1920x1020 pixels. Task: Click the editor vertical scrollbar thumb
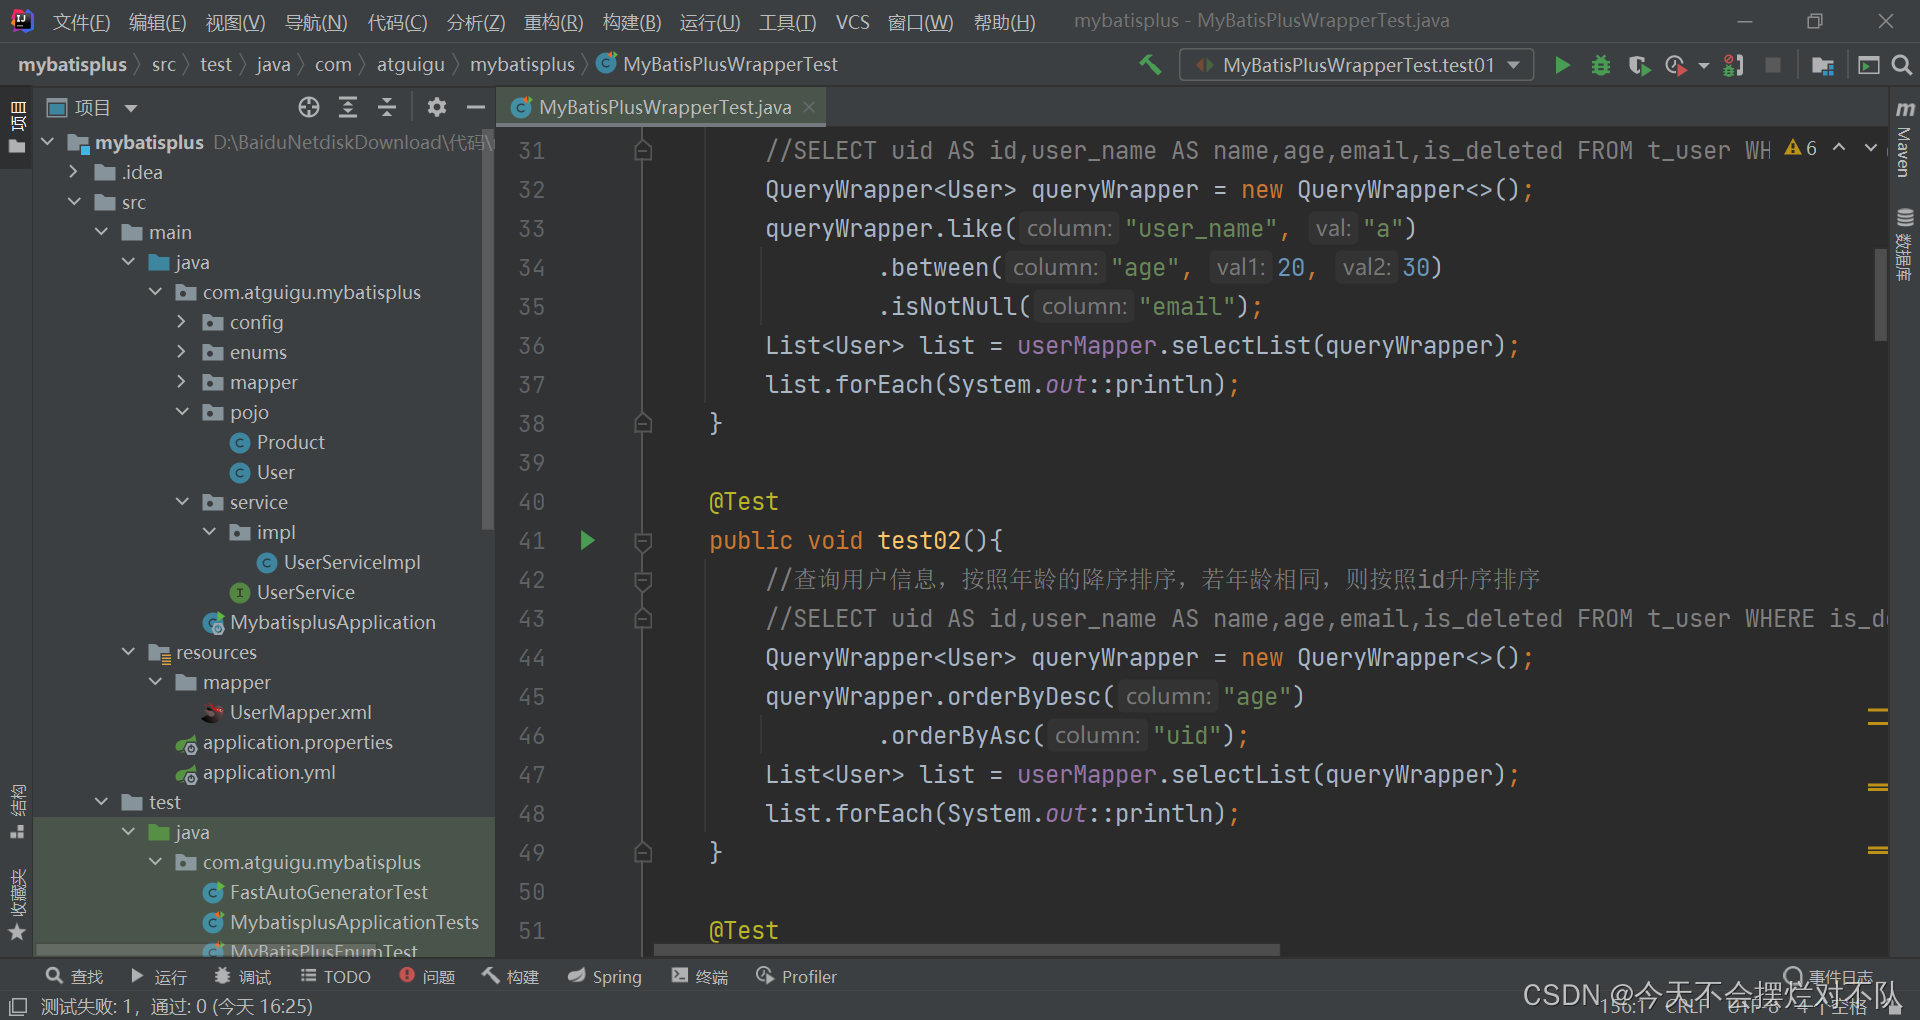tap(1881, 294)
